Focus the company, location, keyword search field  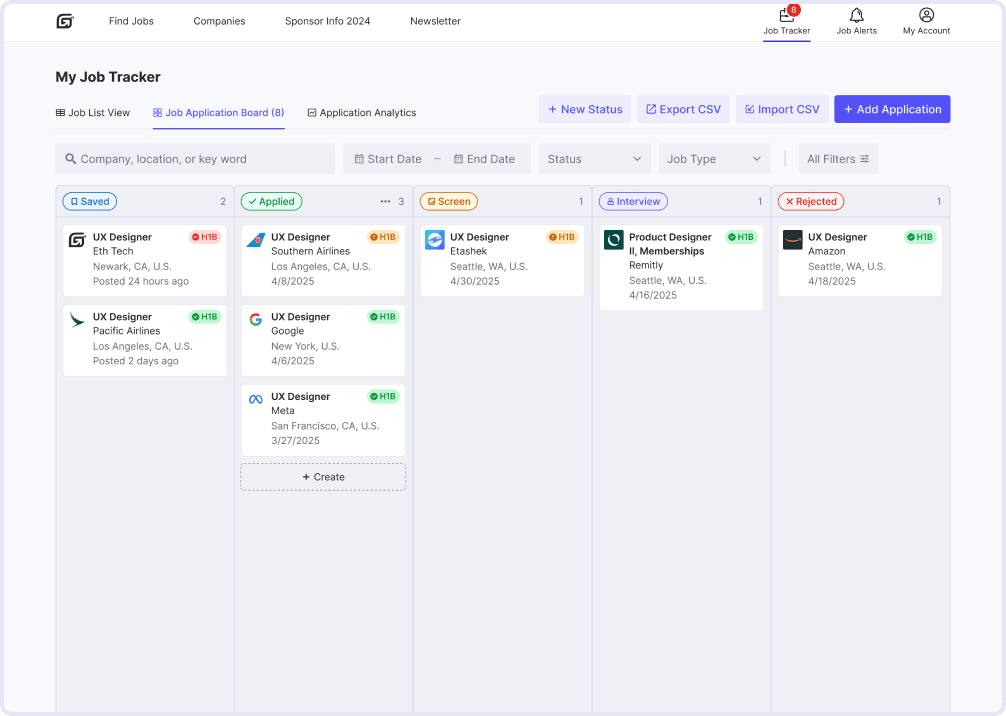[195, 158]
